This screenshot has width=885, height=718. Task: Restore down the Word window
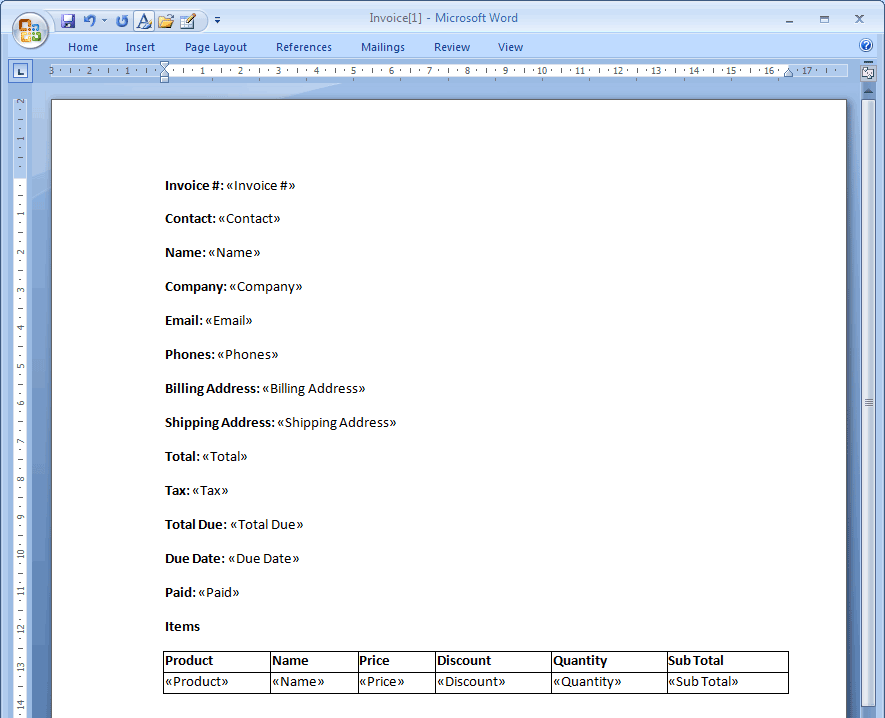pyautogui.click(x=825, y=20)
